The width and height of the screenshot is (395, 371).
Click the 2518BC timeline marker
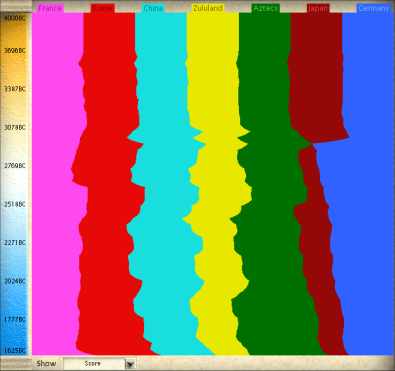tap(14, 204)
